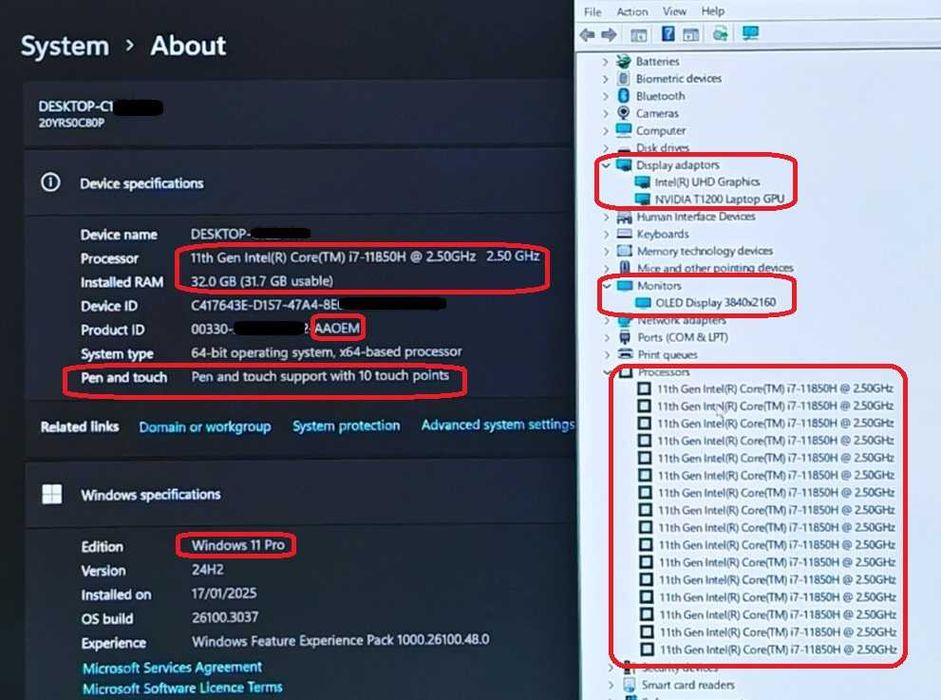Open the Domain or workgroup link
Screen dimensions: 941x700
click(205, 427)
